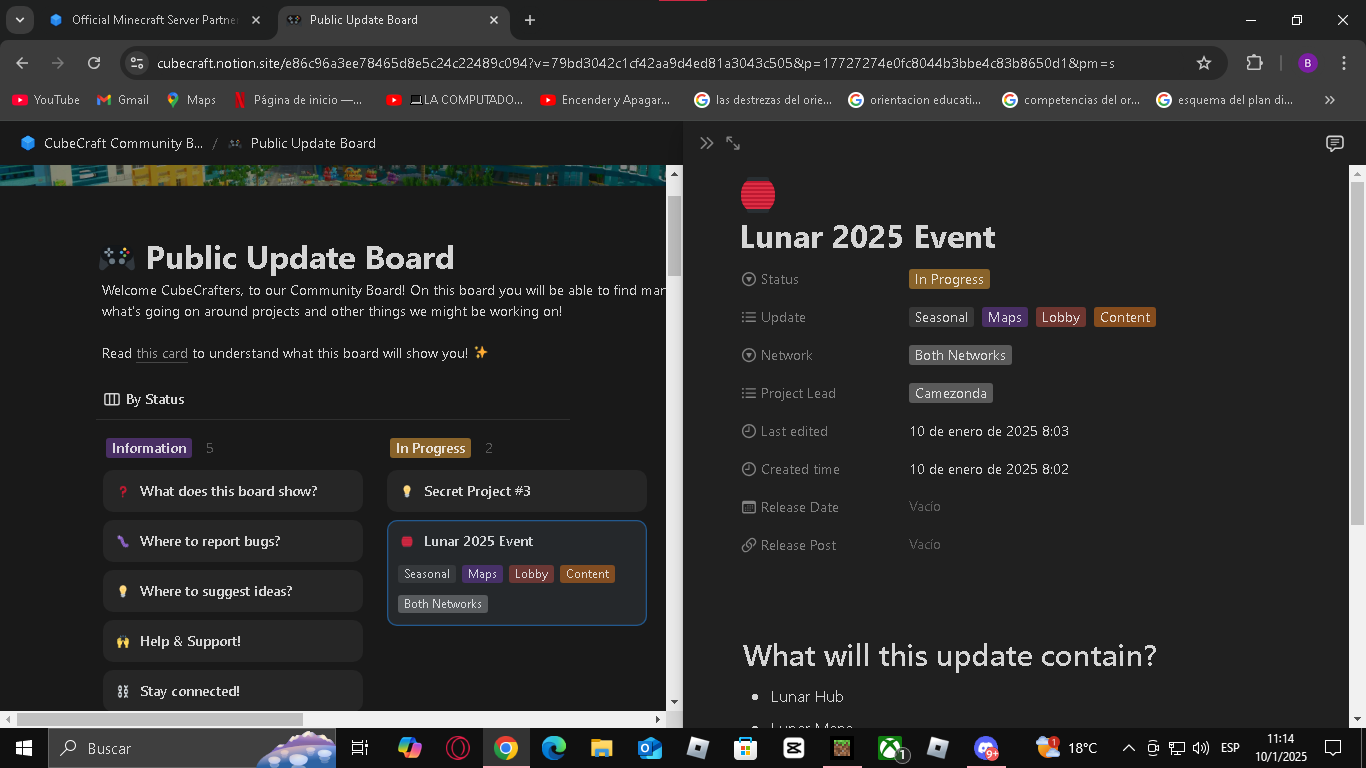Click the red Lunar 2025 Event page icon
Viewport: 1366px width, 768px height.
pos(758,195)
